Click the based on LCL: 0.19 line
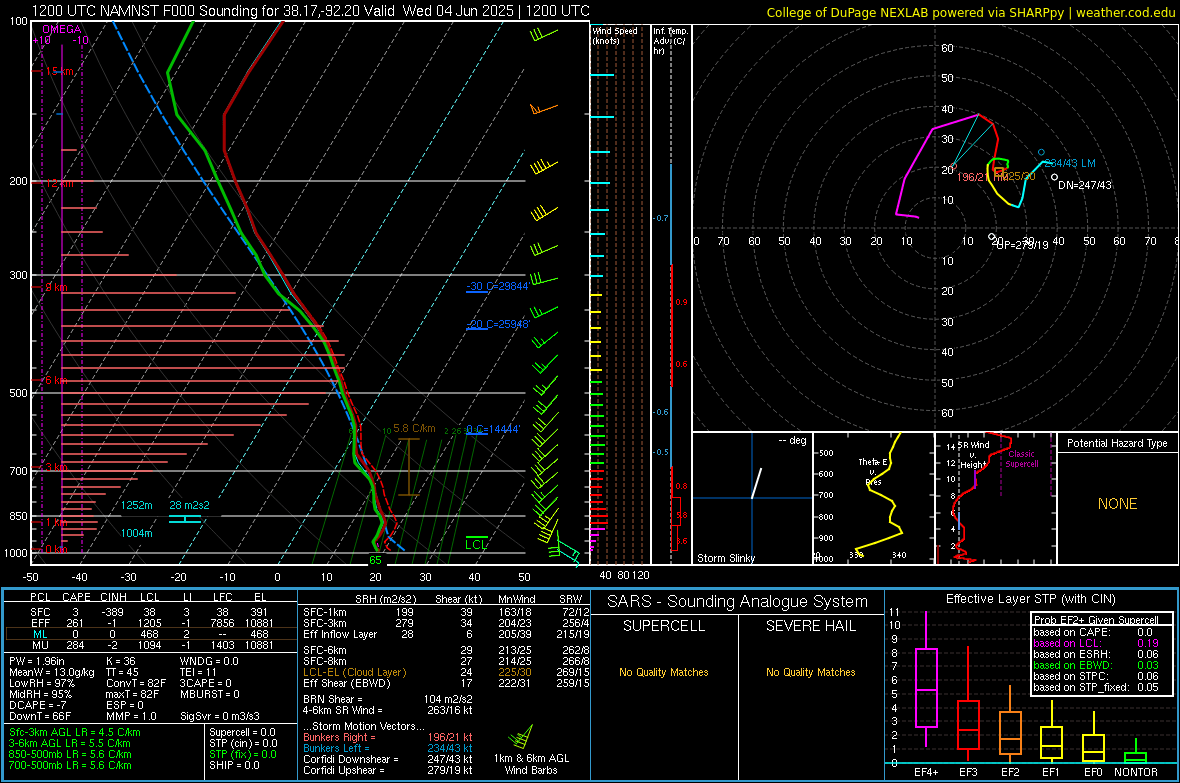Viewport: 1180px width, 783px height. (1096, 643)
